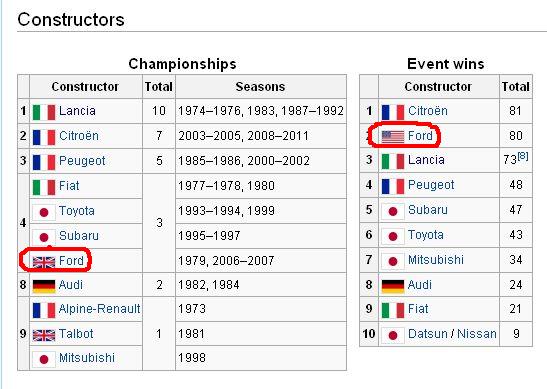This screenshot has height=389, width=547.
Task: Click the footnote [8] reference next to 73
Action: pyautogui.click(x=523, y=156)
